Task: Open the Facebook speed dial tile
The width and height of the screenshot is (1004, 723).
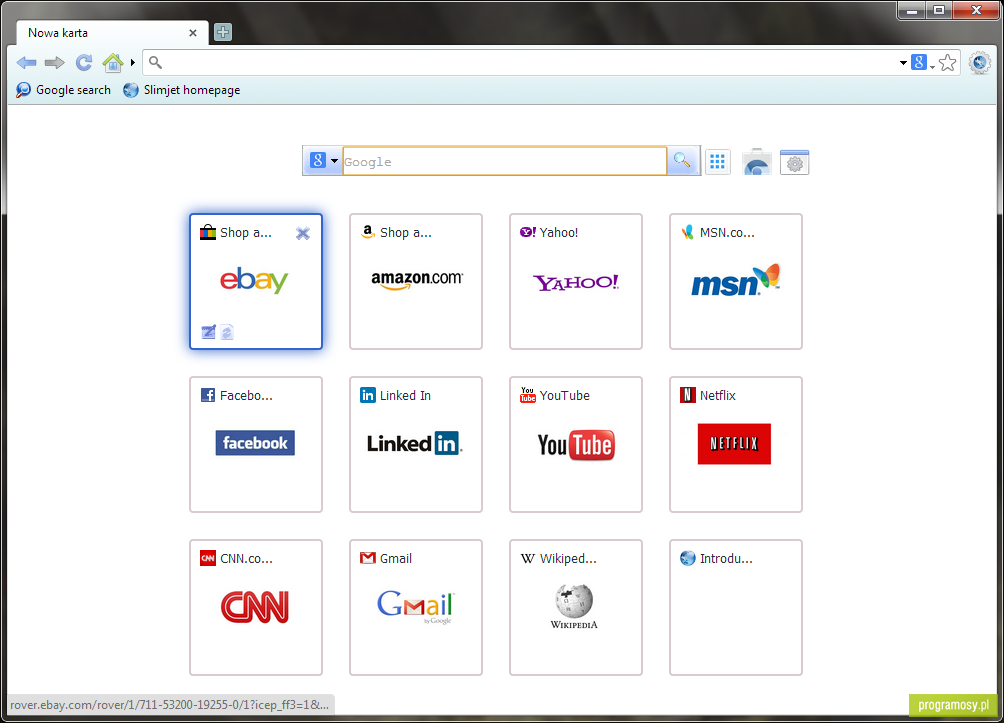Action: [255, 444]
